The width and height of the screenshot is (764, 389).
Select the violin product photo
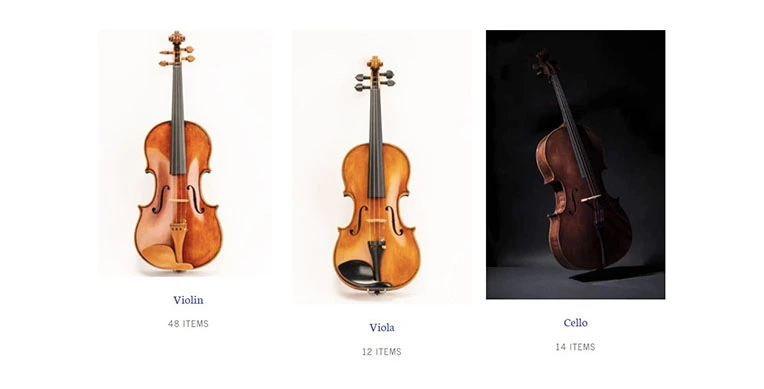pos(186,154)
